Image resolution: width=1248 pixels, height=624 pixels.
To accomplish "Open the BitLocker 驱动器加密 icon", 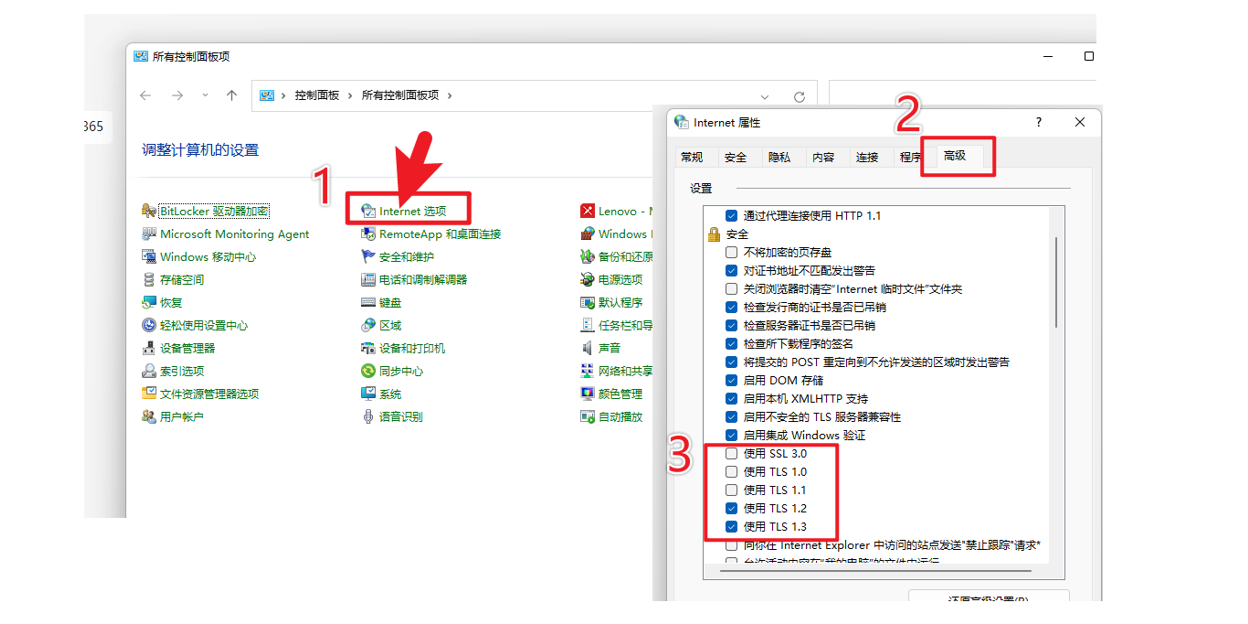I will click(x=149, y=211).
